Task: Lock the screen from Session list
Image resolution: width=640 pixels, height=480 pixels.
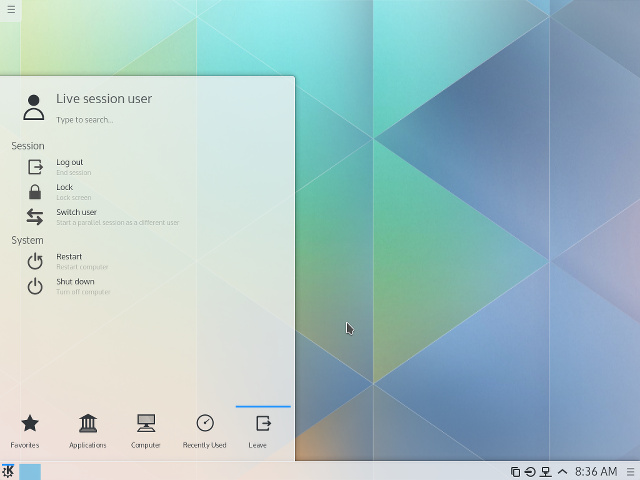Action: pyautogui.click(x=65, y=191)
